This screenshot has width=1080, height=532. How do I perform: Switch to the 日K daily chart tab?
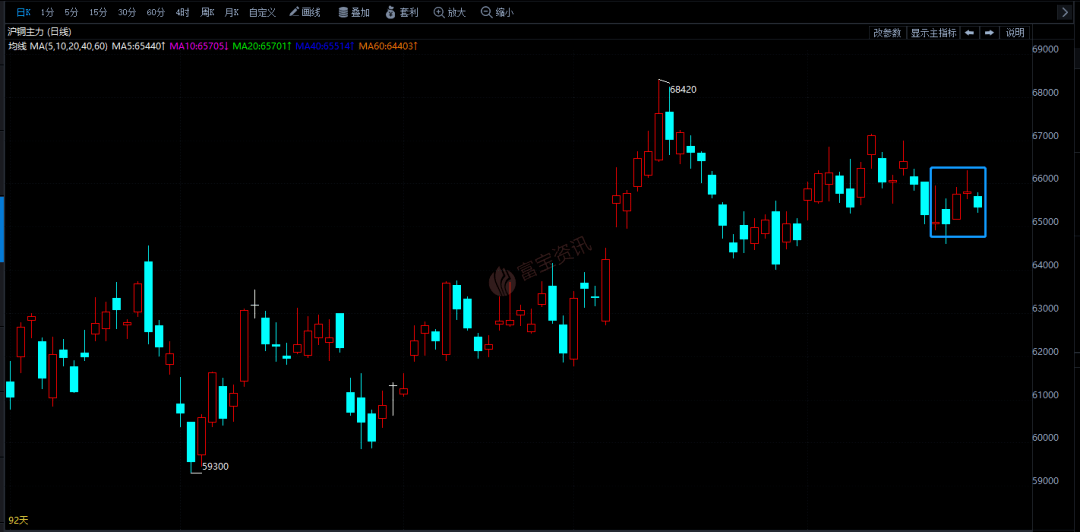[x=23, y=12]
